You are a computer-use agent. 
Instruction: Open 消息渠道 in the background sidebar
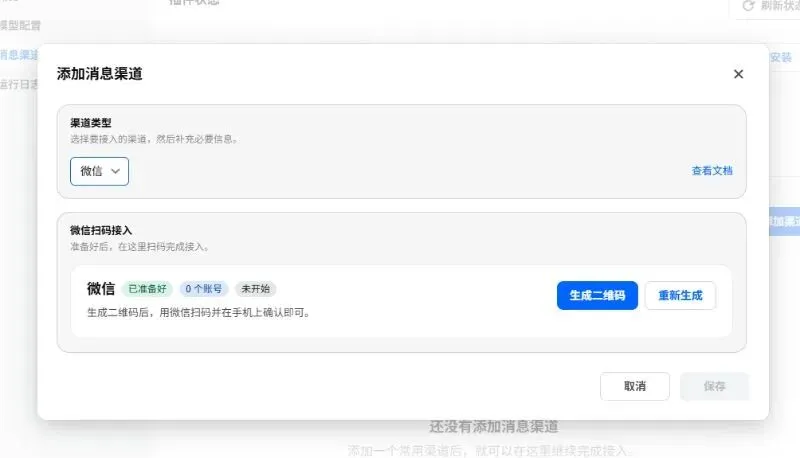pyautogui.click(x=19, y=55)
